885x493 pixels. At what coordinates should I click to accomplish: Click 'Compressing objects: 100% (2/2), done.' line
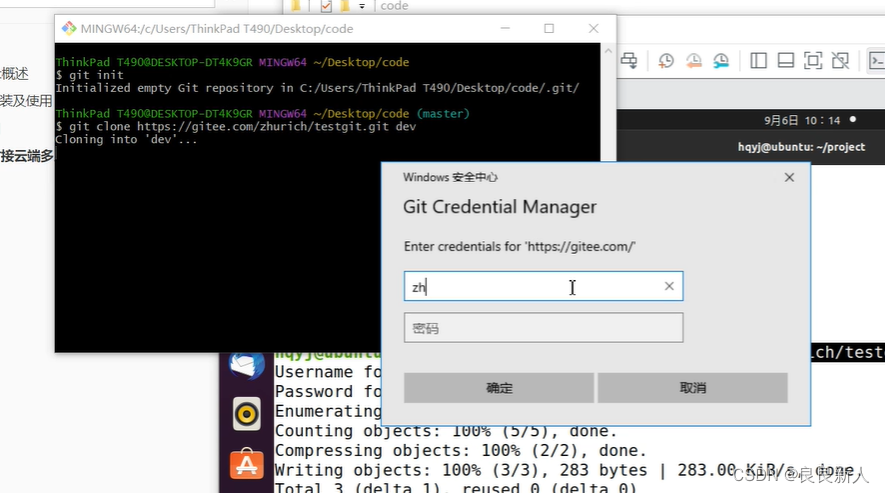461,451
